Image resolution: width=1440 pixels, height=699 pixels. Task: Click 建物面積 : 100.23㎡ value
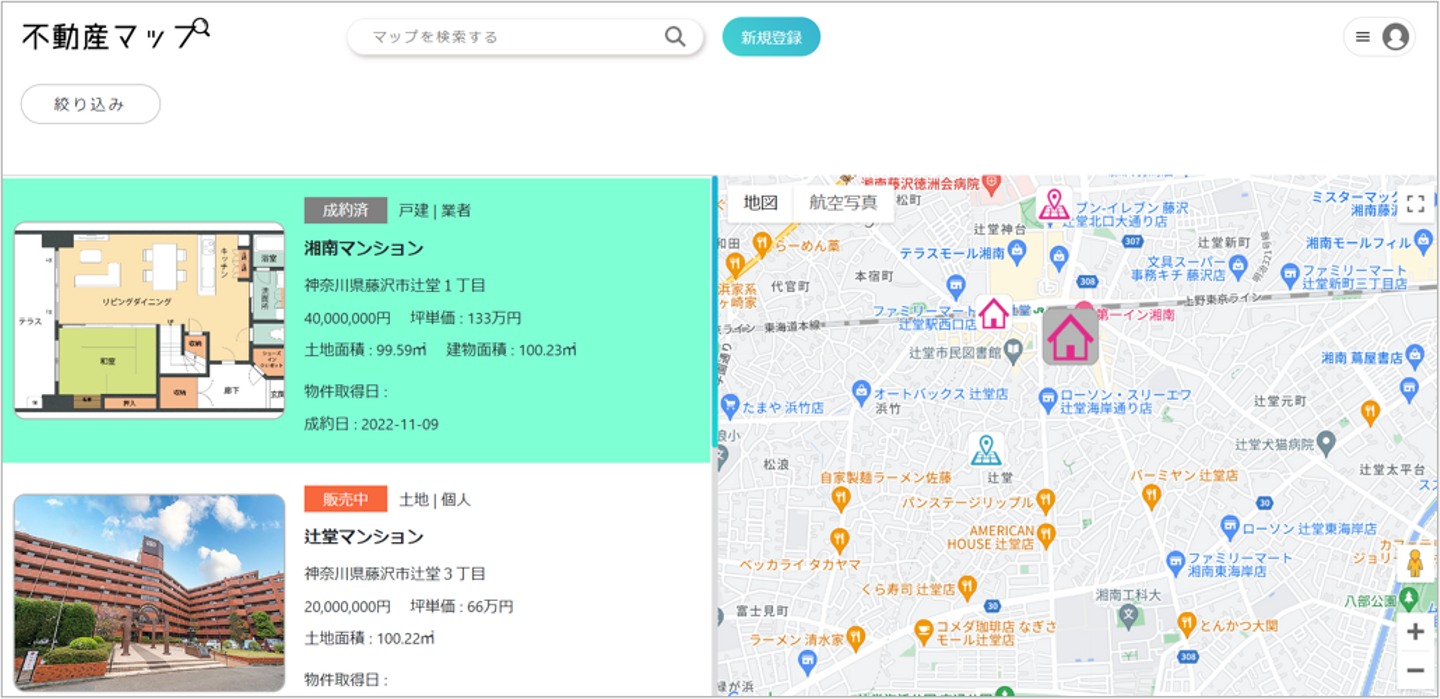pyautogui.click(x=511, y=350)
